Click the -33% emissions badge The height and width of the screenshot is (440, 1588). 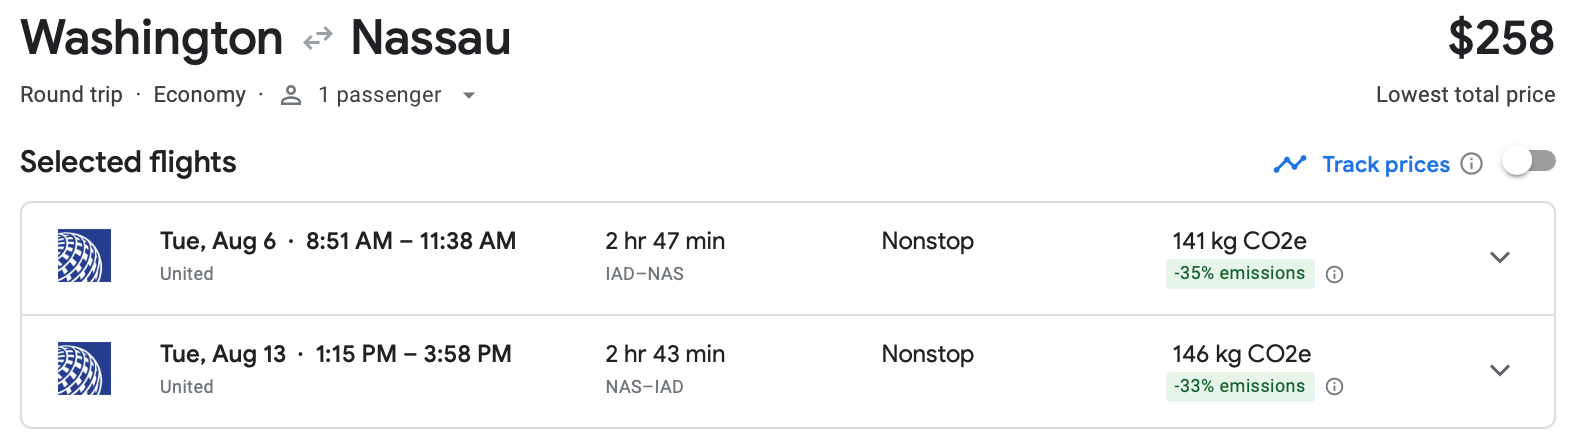(x=1240, y=387)
